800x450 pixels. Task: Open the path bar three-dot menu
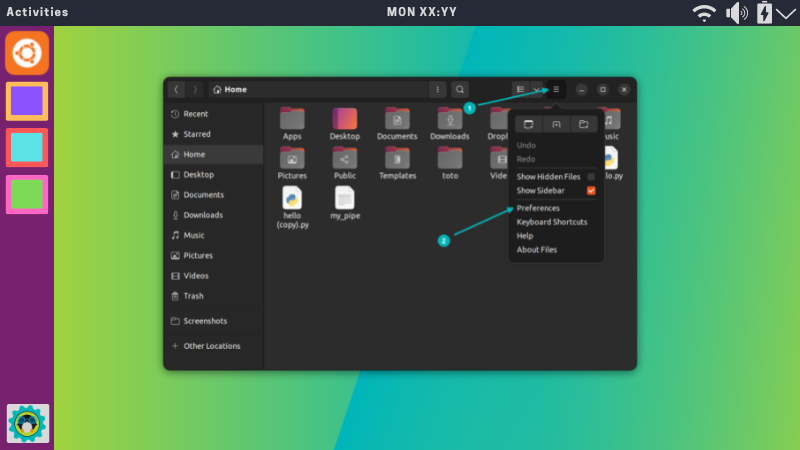437,89
